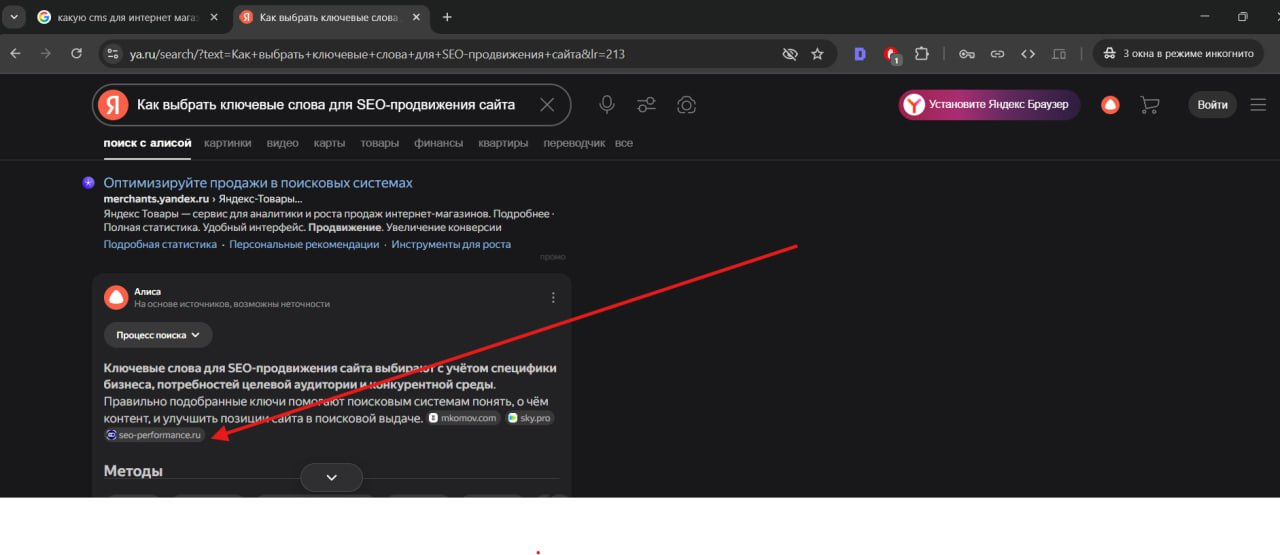Viewport: 1280px width, 555px height.
Task: Start image search with camera icon
Action: click(686, 105)
